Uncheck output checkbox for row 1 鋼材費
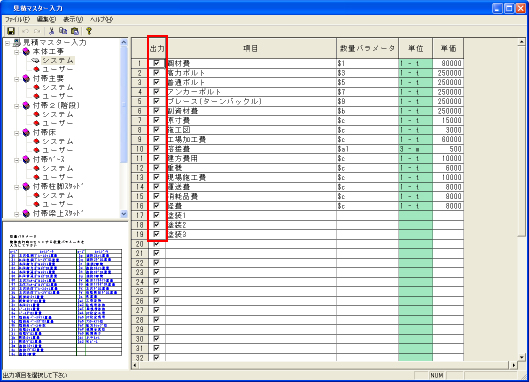529x382 pixels. tap(156, 63)
